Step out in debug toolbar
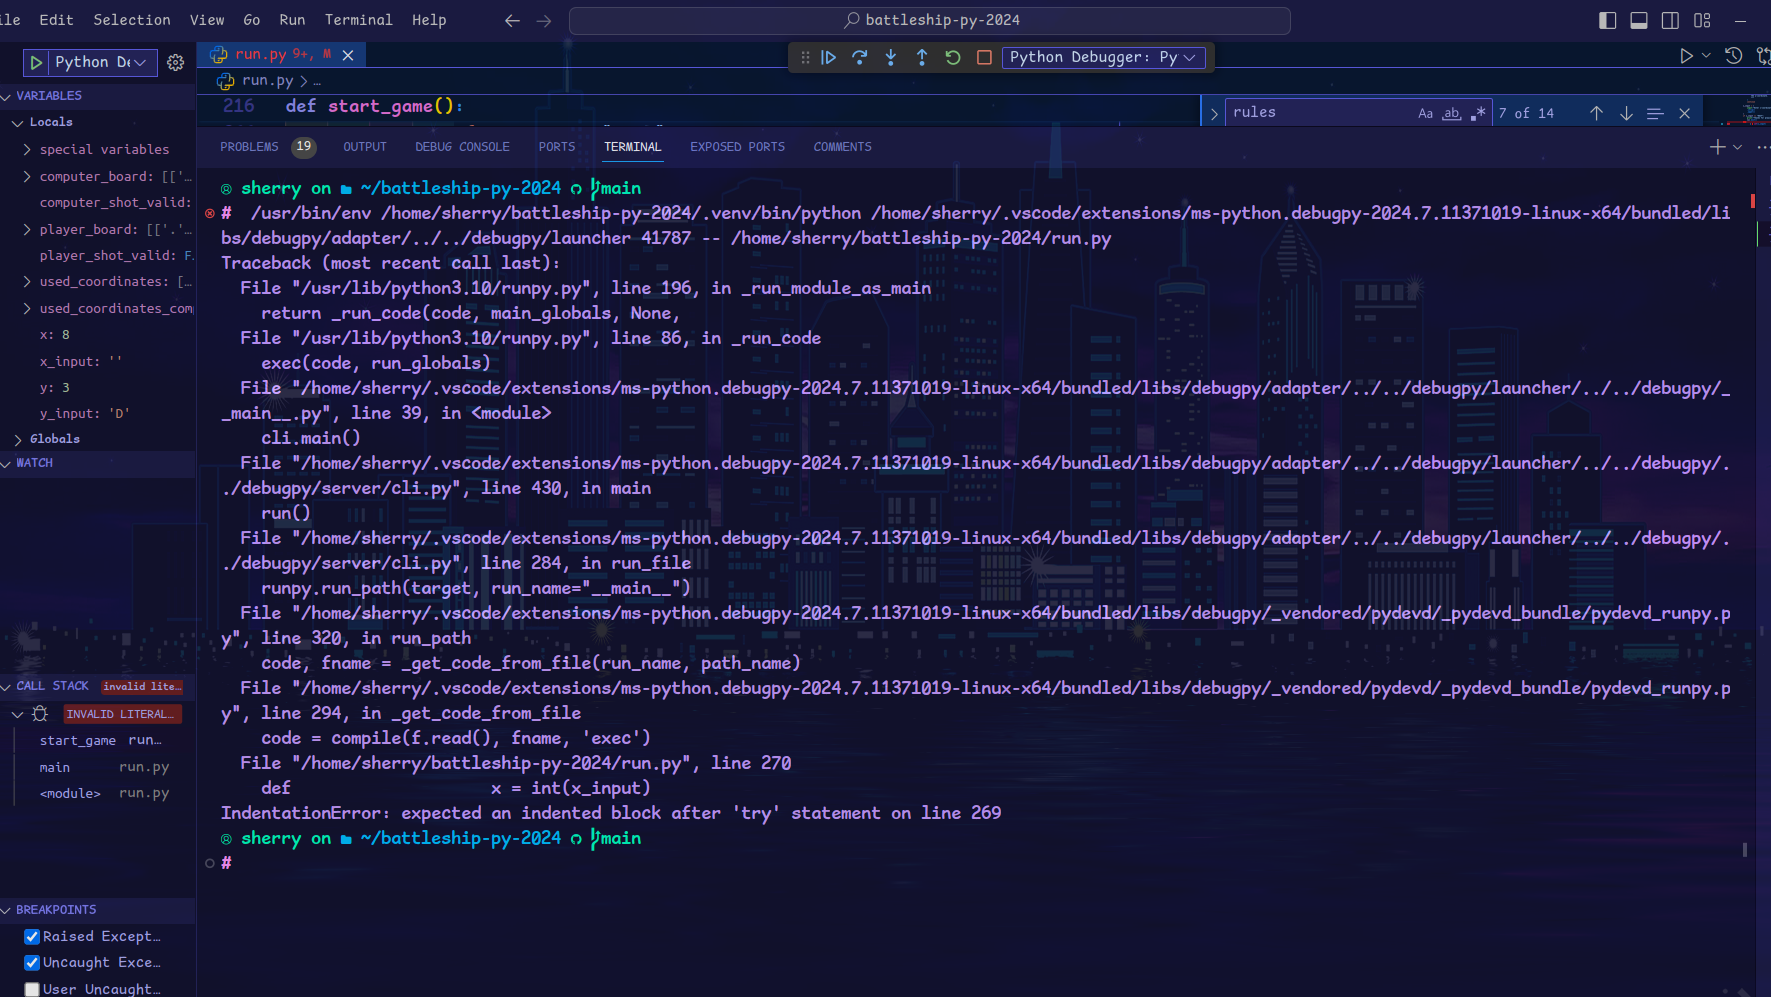Viewport: 1771px width, 997px height. point(921,57)
